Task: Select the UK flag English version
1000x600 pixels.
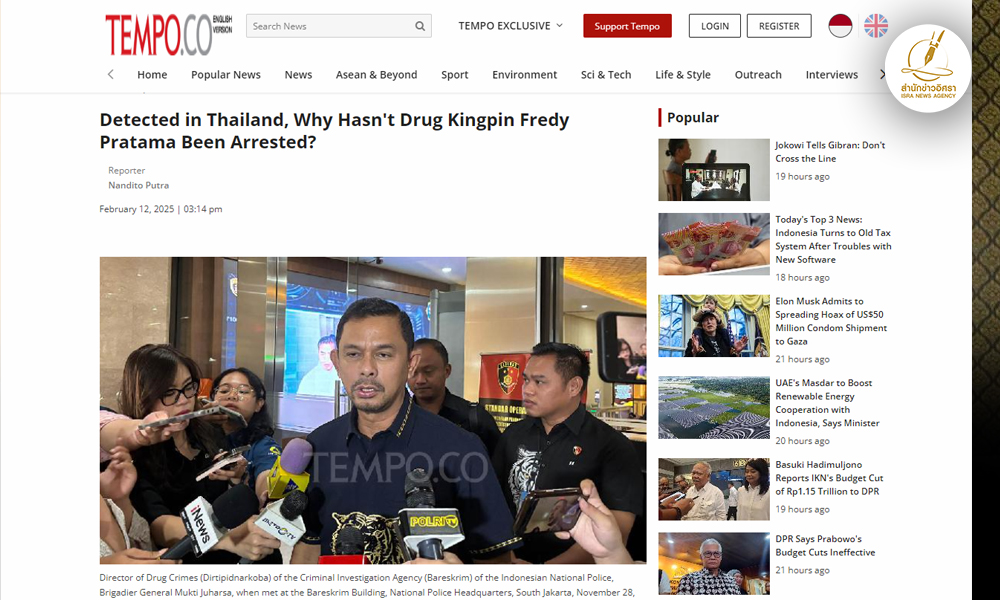Action: pos(876,26)
